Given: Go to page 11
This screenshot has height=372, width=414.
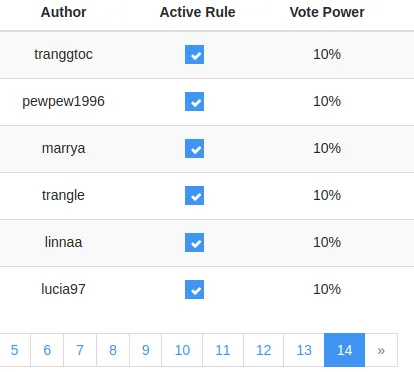Looking at the screenshot, I should pos(223,350).
